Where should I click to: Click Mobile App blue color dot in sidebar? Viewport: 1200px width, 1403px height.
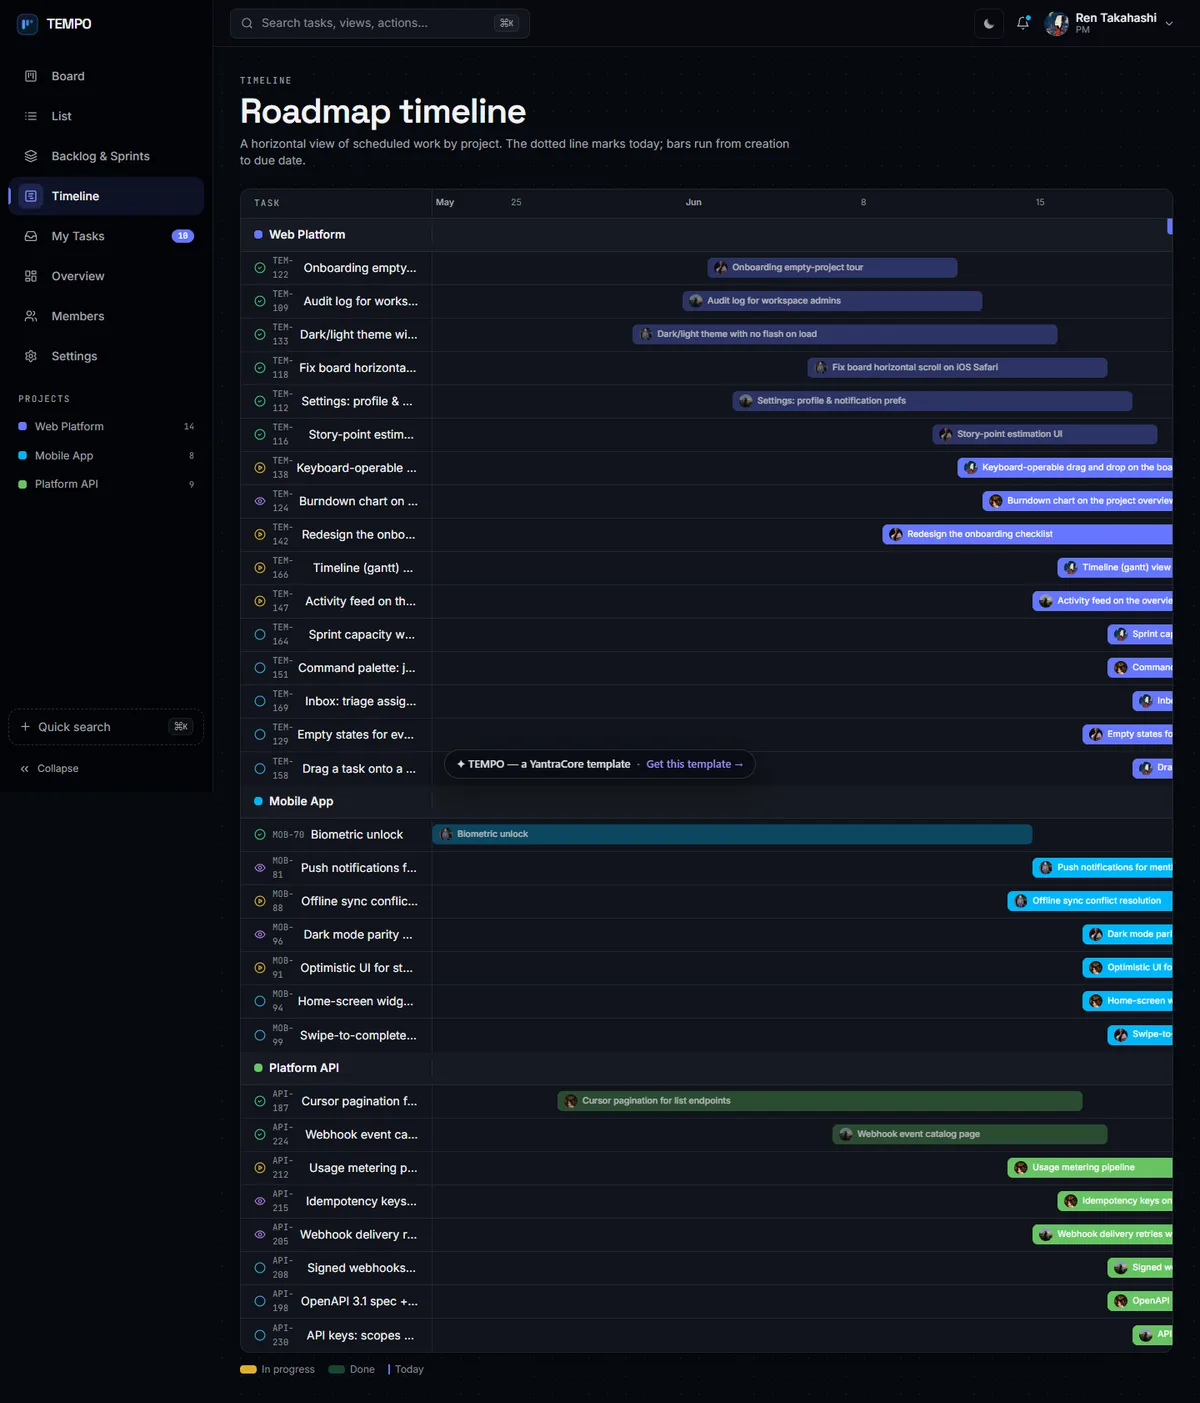(x=23, y=455)
